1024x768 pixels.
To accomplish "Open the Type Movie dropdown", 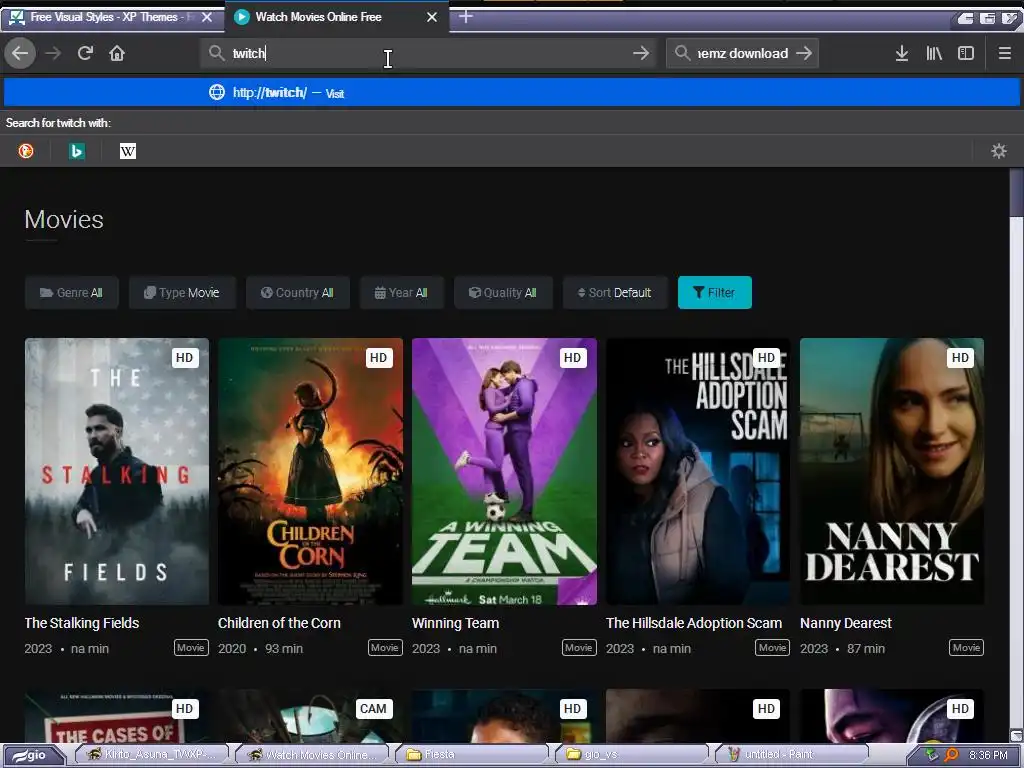I will coord(182,293).
